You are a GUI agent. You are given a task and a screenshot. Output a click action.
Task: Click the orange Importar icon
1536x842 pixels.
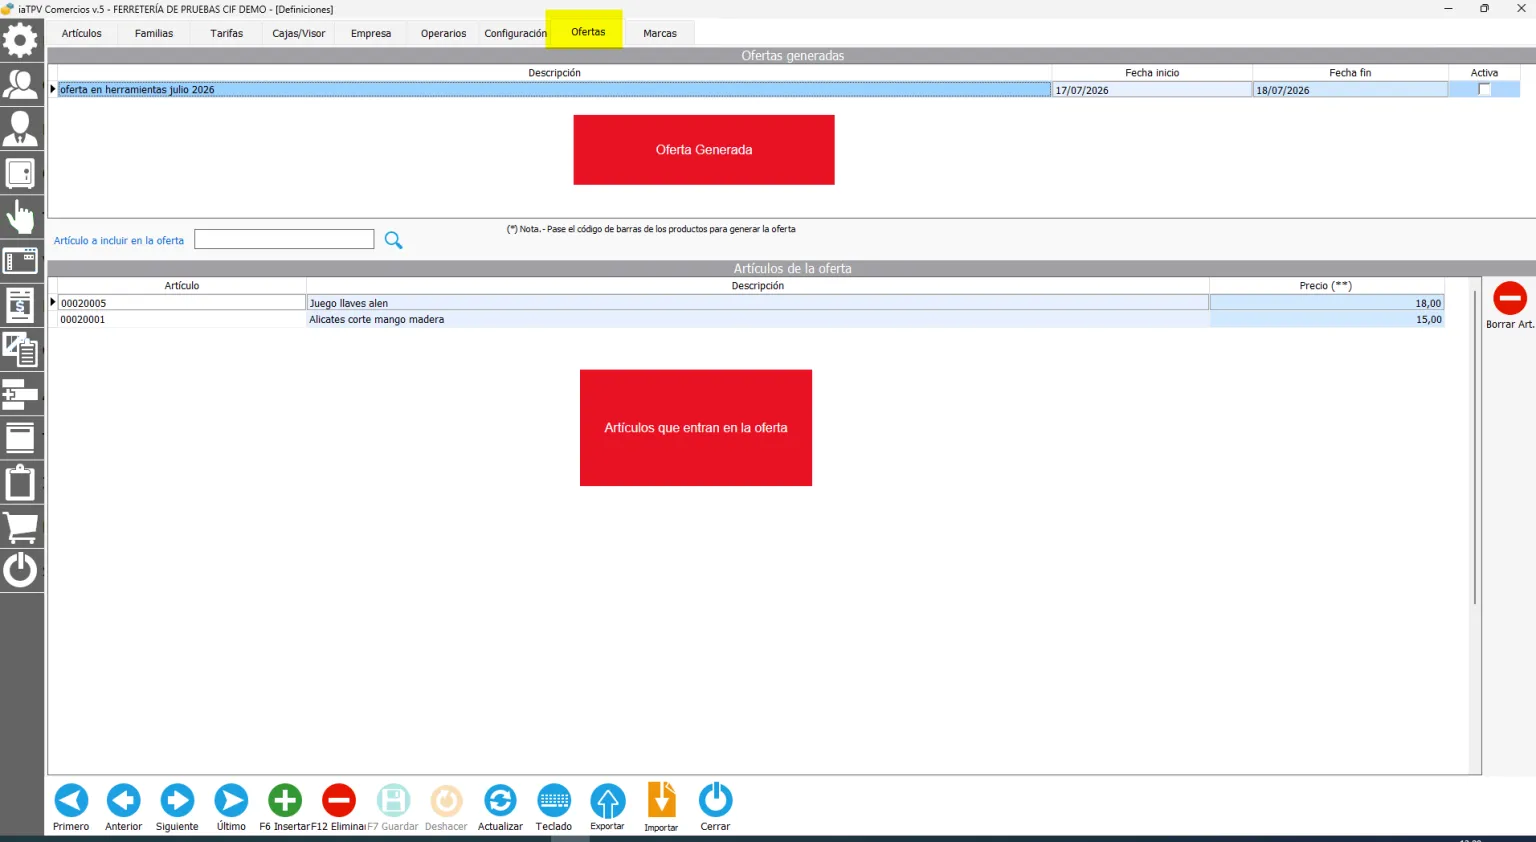coord(661,800)
